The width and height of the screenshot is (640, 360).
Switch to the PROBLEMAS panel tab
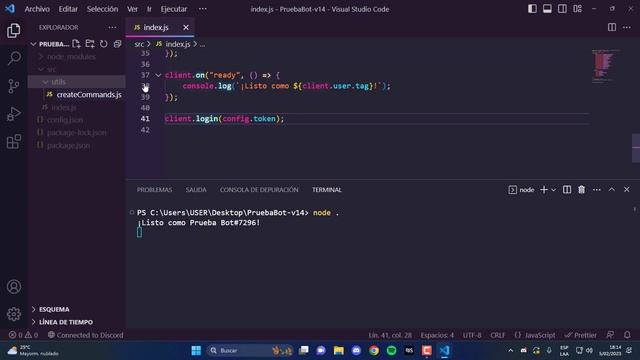tap(154, 190)
